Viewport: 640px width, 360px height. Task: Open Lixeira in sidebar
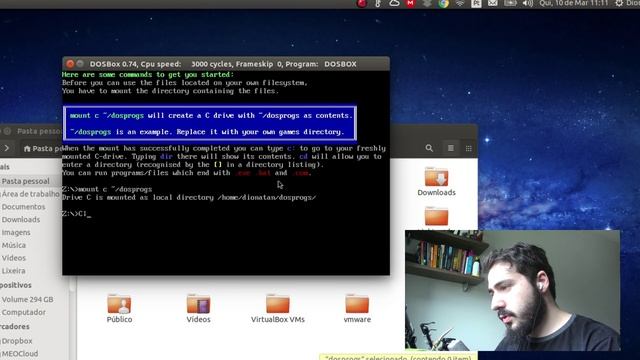[13, 271]
